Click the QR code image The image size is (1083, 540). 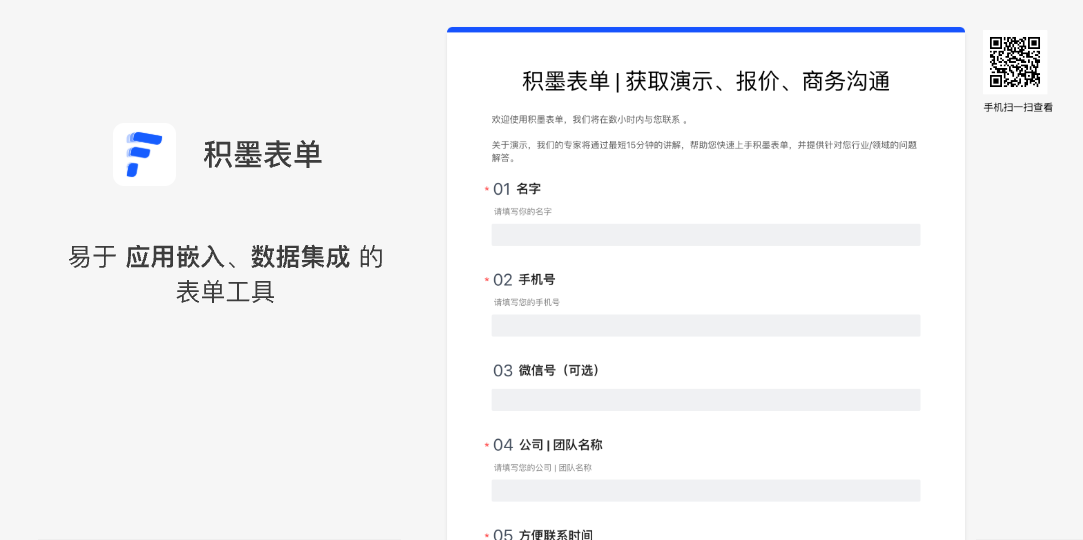click(1015, 61)
